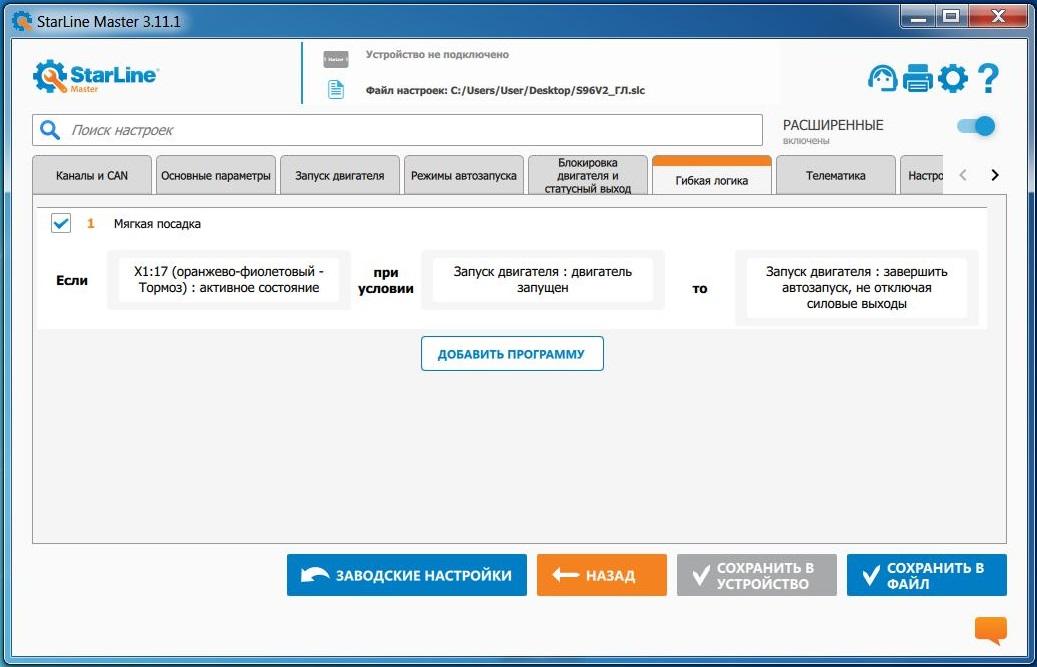This screenshot has width=1037, height=667.
Task: Click the Поиск настроек search field
Action: tap(410, 130)
